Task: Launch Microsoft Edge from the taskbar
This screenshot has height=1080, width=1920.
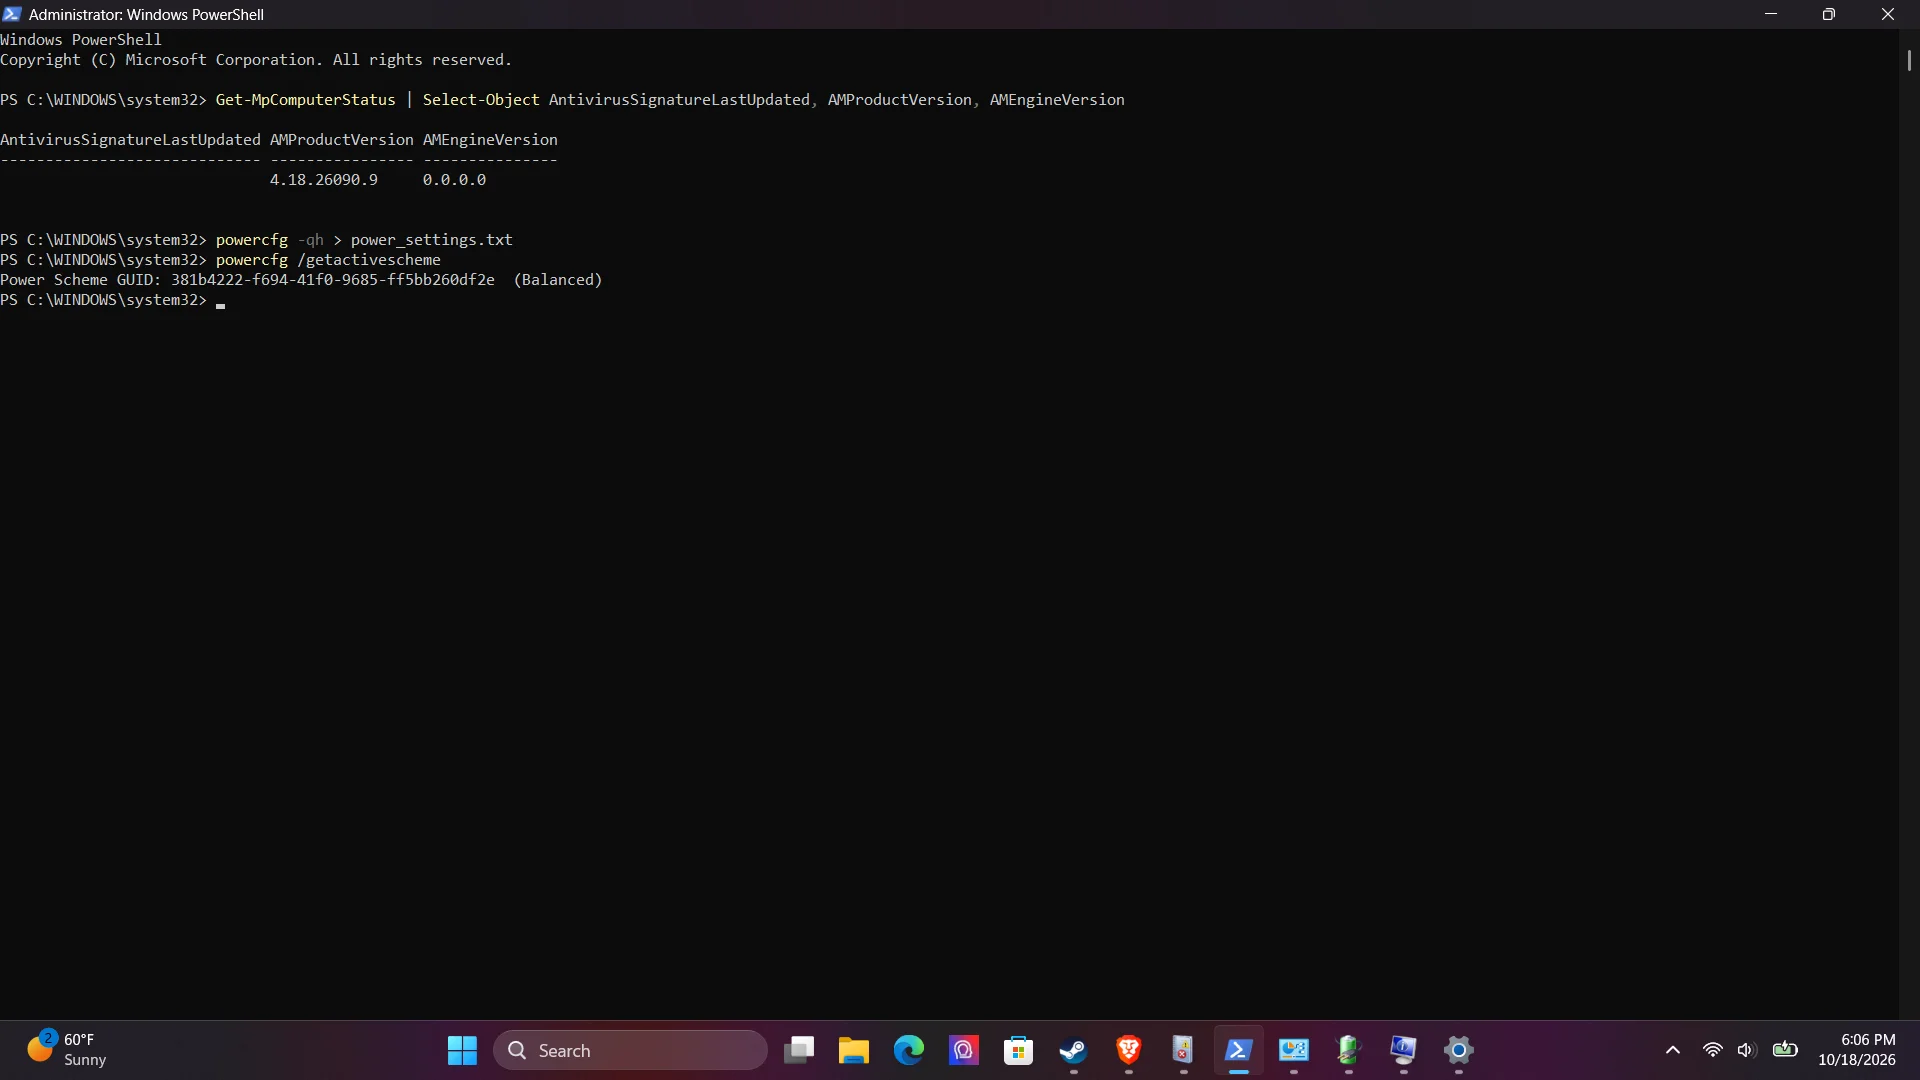Action: (x=908, y=1050)
